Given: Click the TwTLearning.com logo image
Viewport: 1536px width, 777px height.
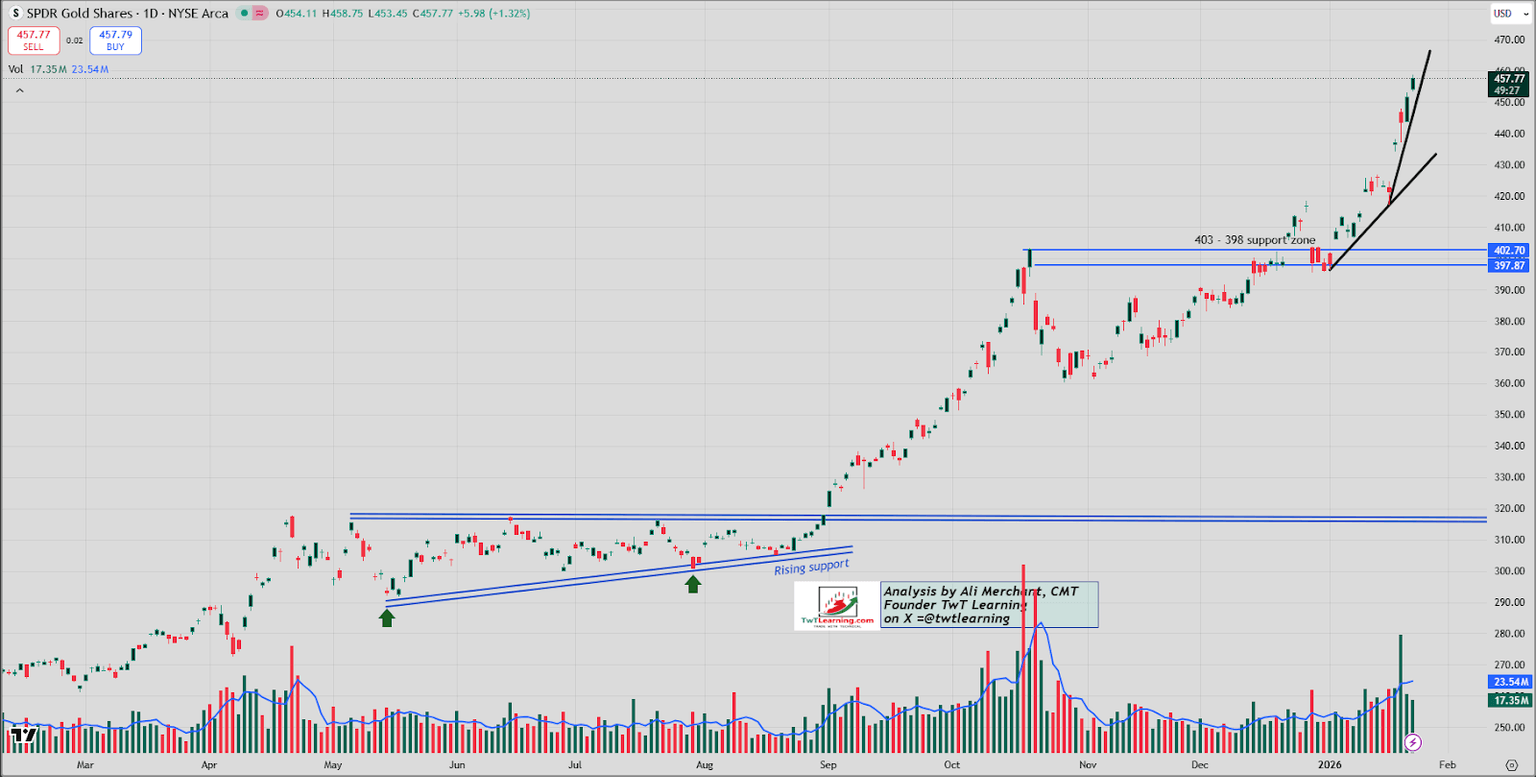Looking at the screenshot, I should click(x=838, y=606).
